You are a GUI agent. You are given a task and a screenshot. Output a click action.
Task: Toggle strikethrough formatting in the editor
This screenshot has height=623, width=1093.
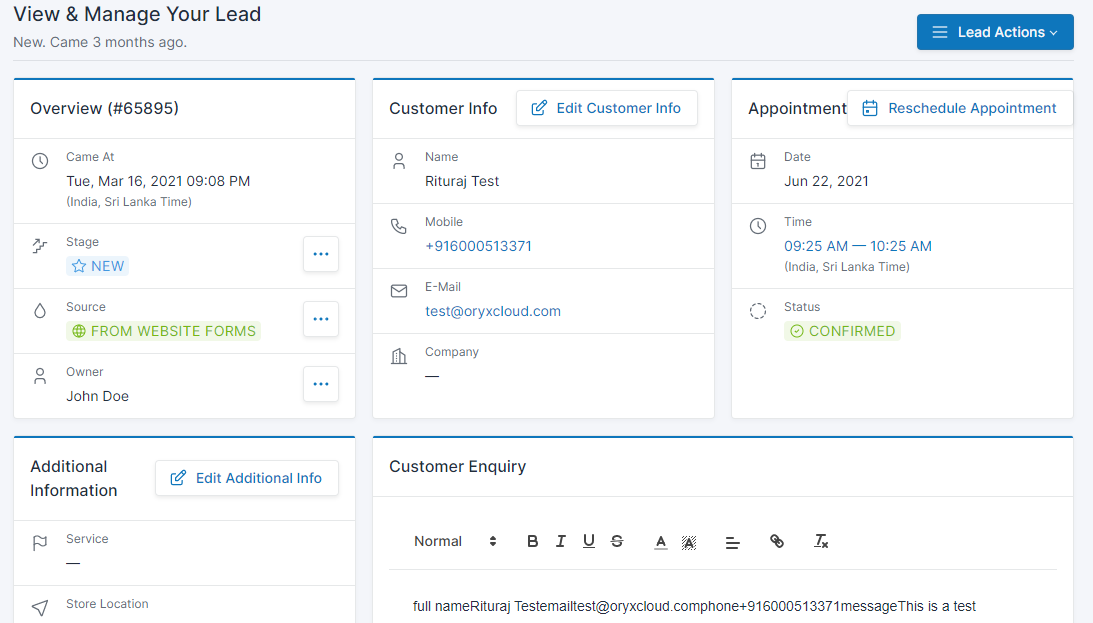pos(617,541)
